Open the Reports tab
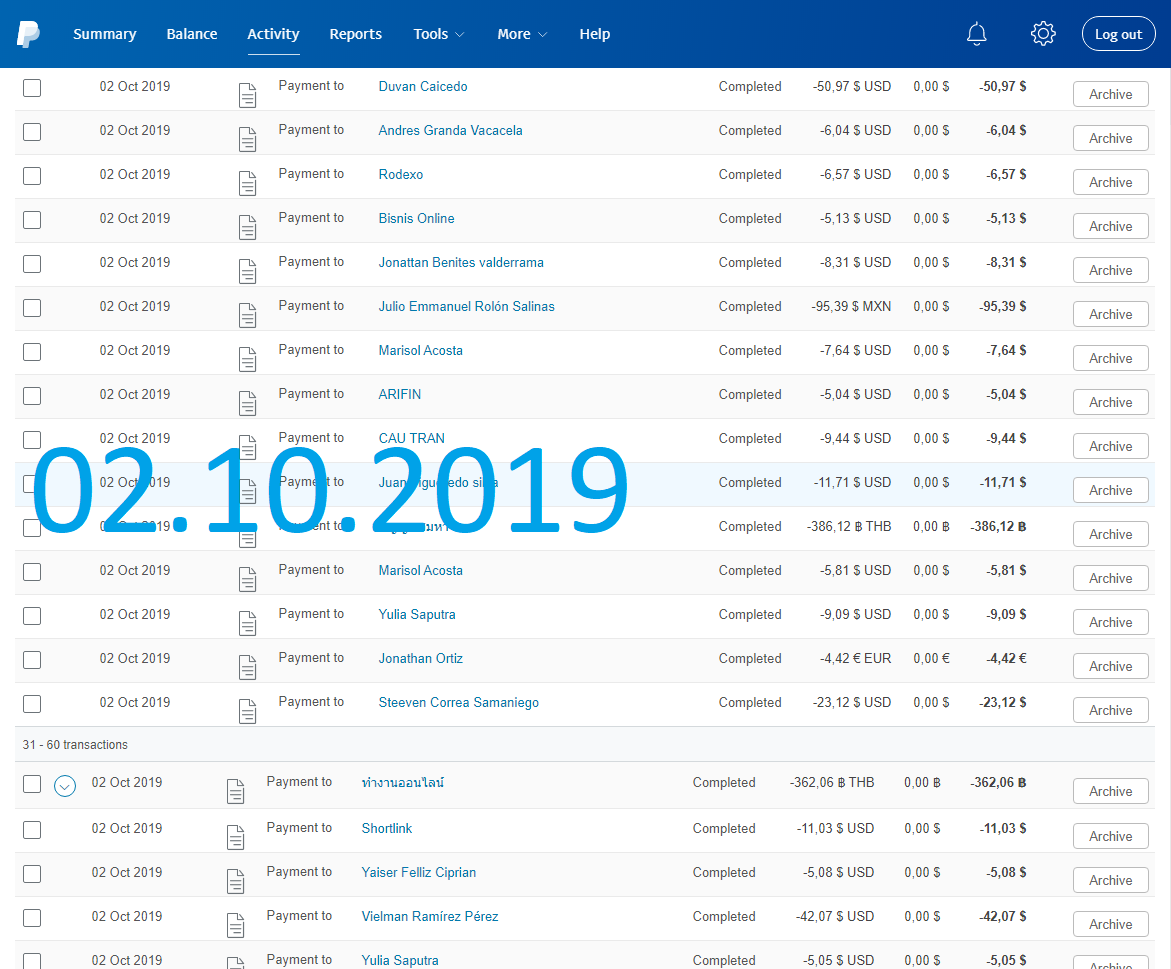Viewport: 1171px width, 969px height. [355, 34]
